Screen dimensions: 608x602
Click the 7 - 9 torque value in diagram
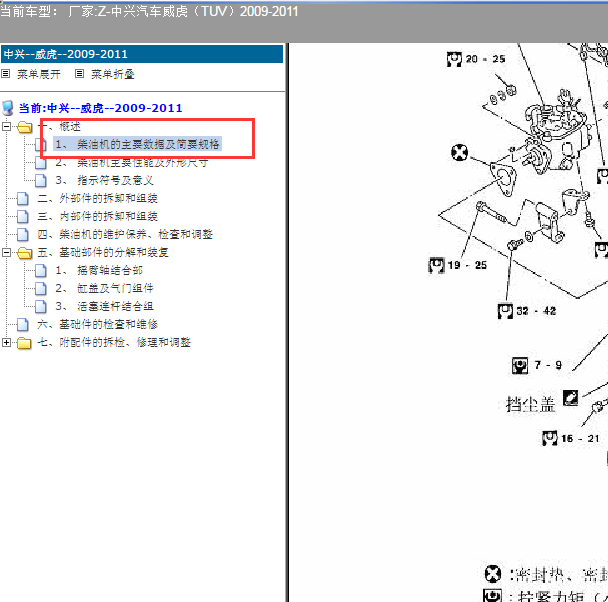click(548, 365)
